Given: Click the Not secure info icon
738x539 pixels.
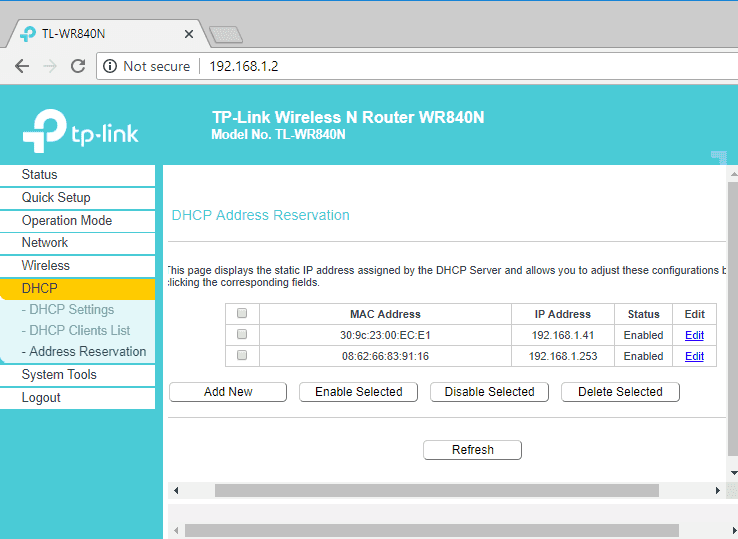Looking at the screenshot, I should pos(110,66).
